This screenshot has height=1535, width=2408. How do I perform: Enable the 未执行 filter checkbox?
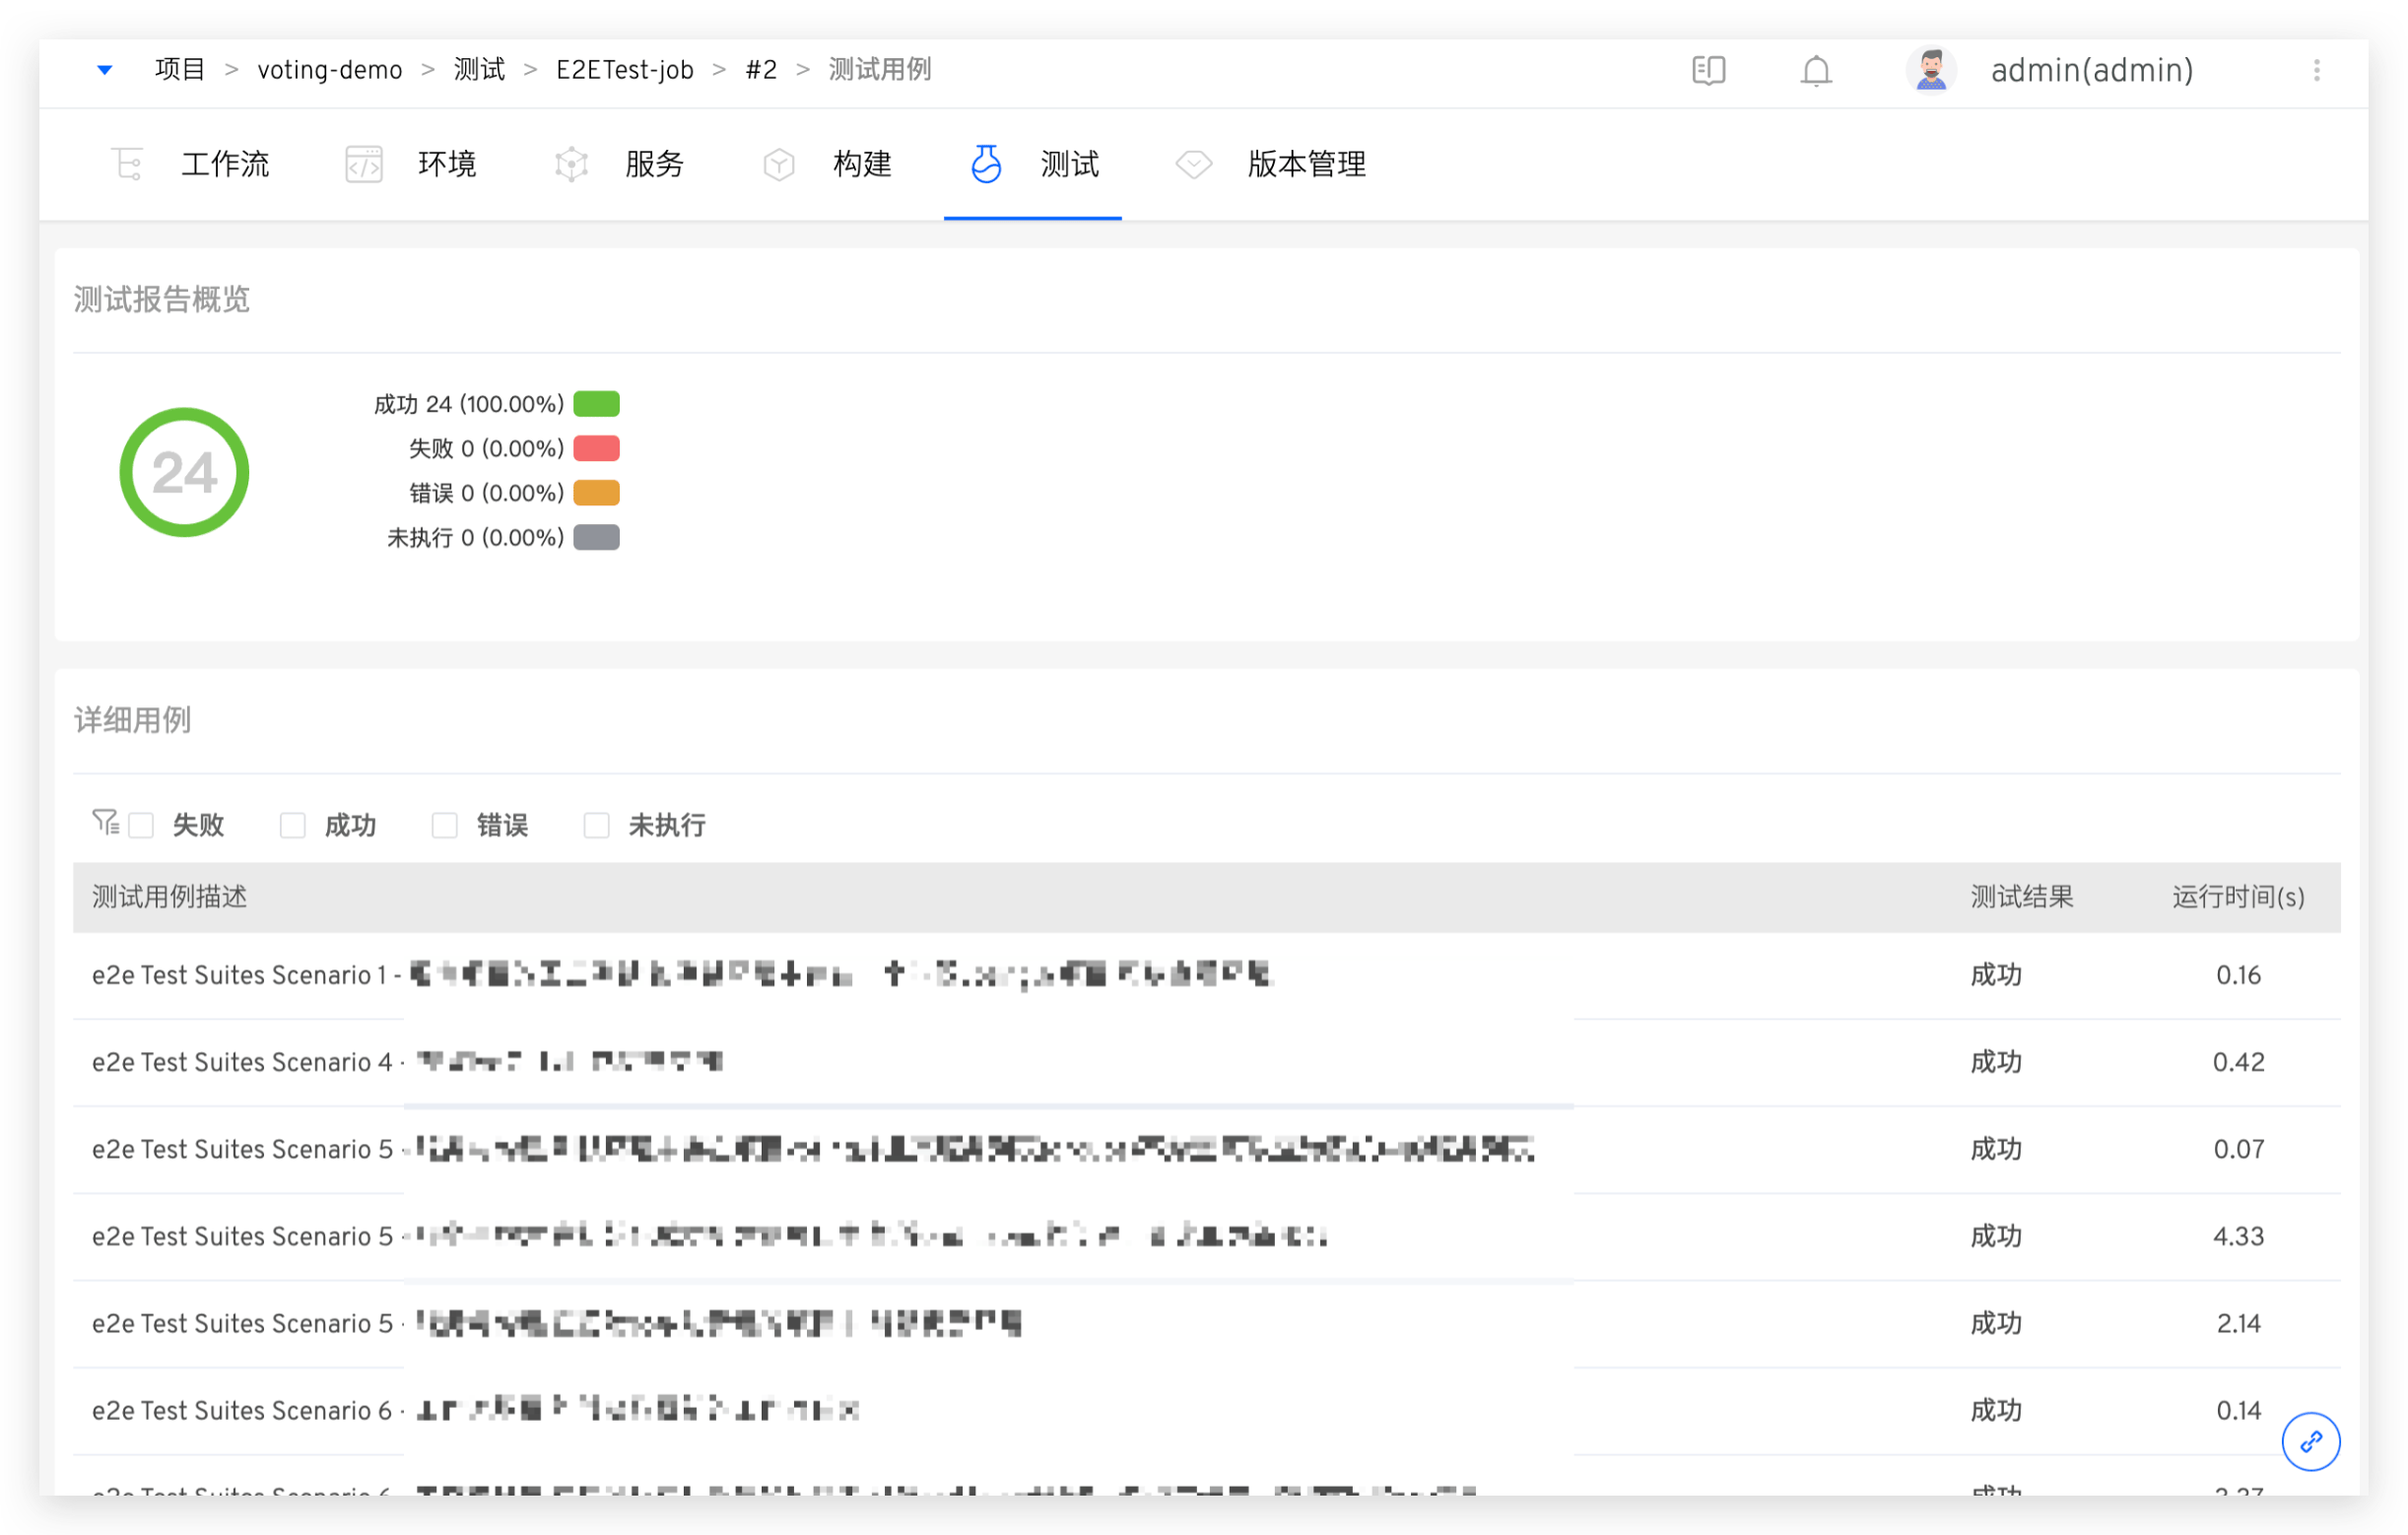point(596,825)
